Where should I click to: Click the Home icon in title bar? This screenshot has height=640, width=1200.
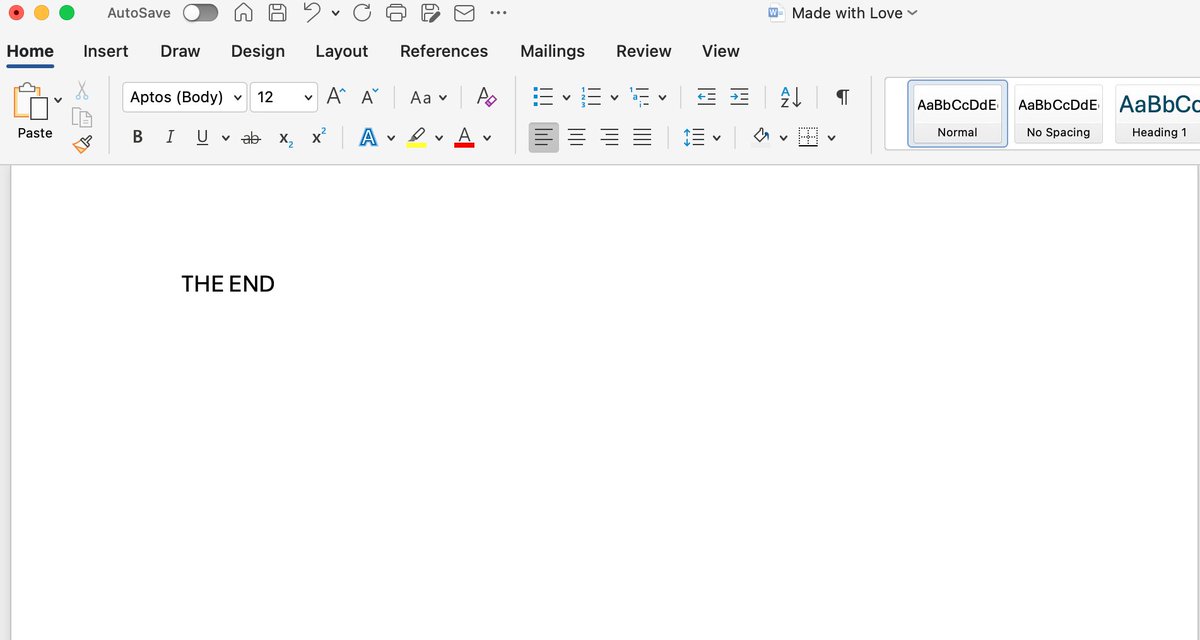[243, 13]
